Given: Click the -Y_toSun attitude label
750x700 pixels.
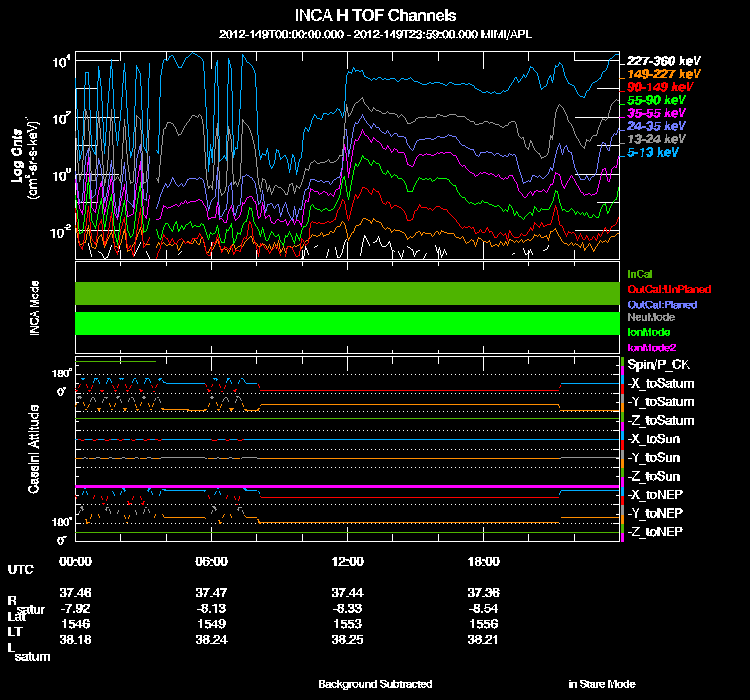Looking at the screenshot, I should 653,458.
